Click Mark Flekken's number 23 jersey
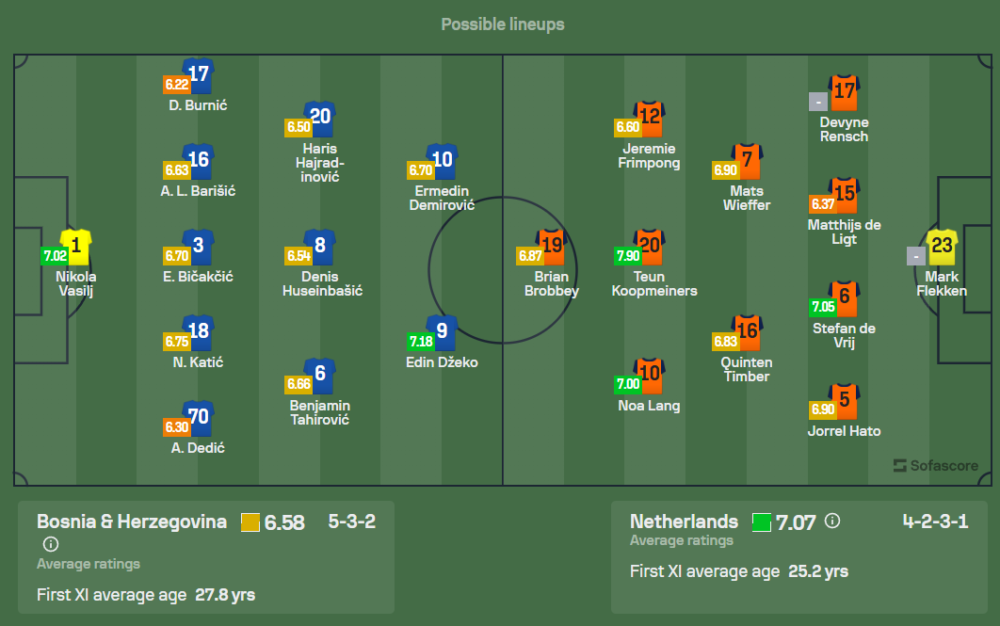1000x626 pixels. 942,247
